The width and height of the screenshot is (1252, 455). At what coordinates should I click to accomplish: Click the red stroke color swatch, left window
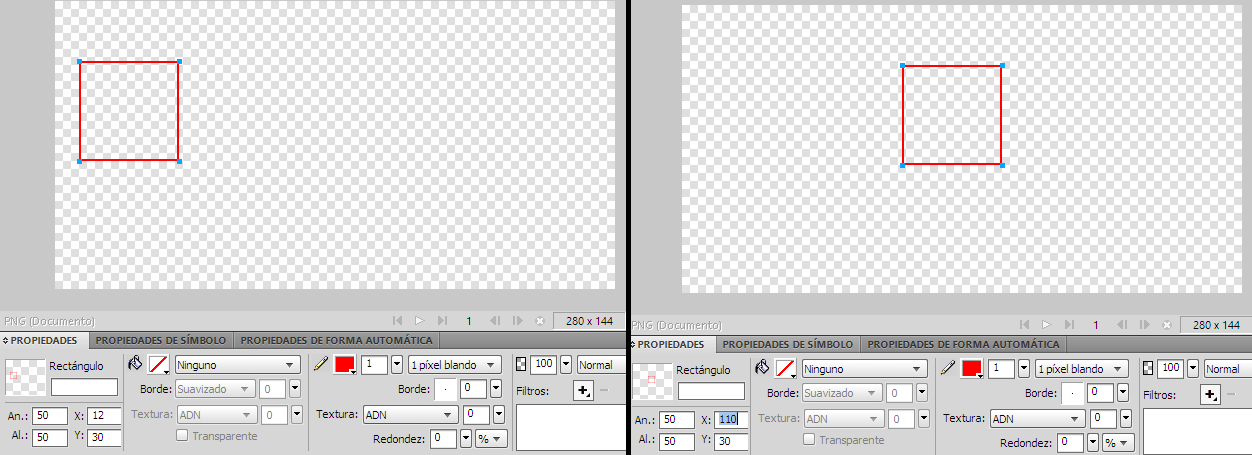[x=344, y=365]
